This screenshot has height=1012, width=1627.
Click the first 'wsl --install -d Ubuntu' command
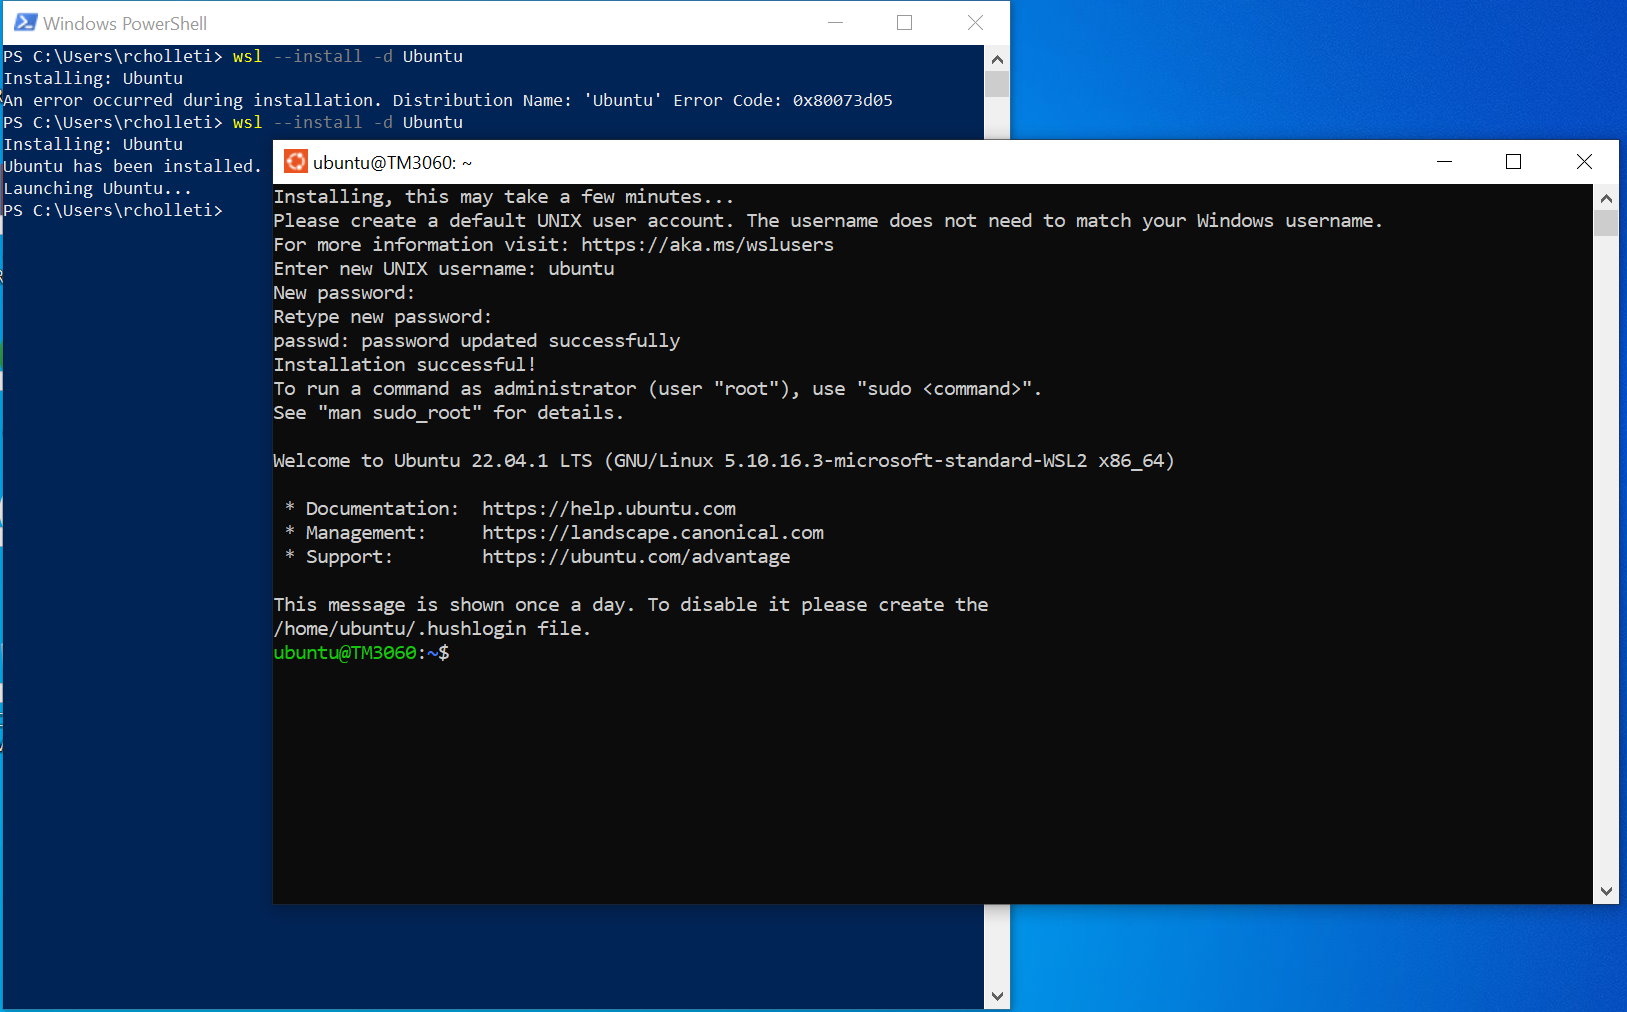(348, 57)
